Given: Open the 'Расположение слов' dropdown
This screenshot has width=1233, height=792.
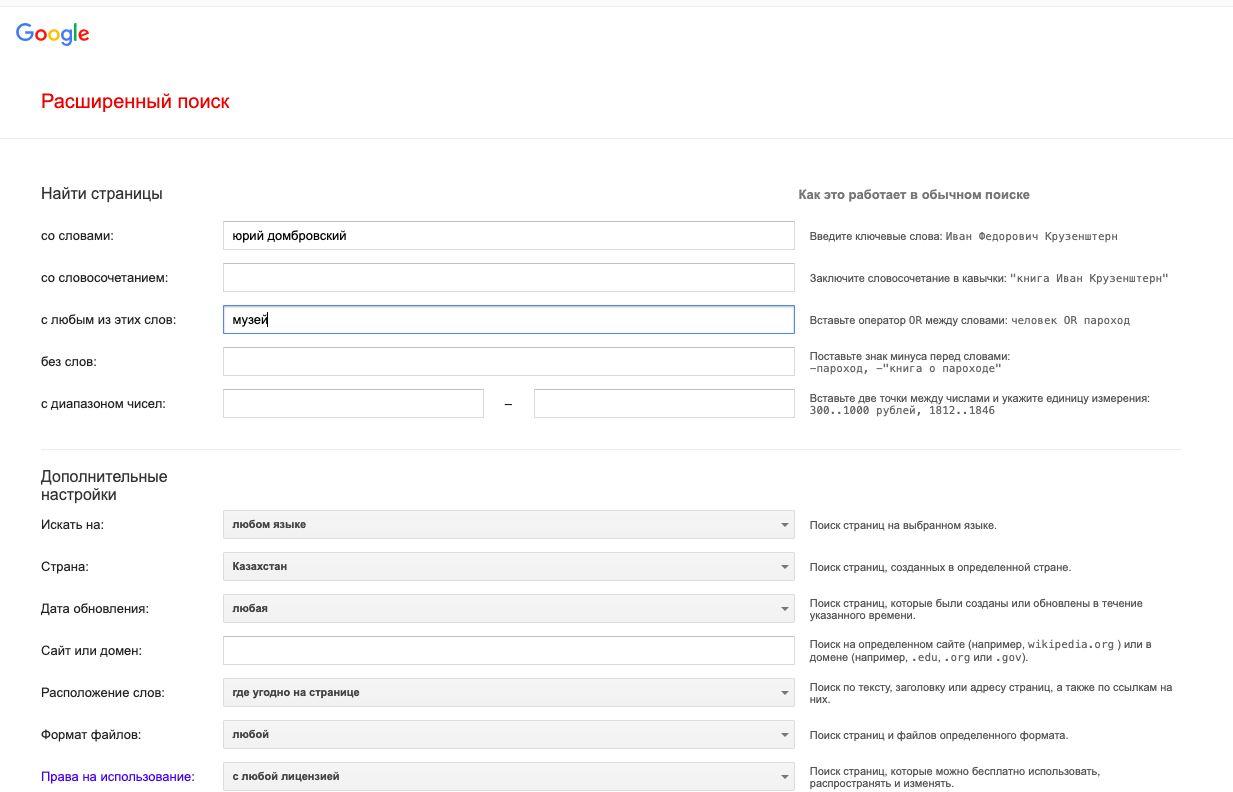Looking at the screenshot, I should [x=508, y=692].
